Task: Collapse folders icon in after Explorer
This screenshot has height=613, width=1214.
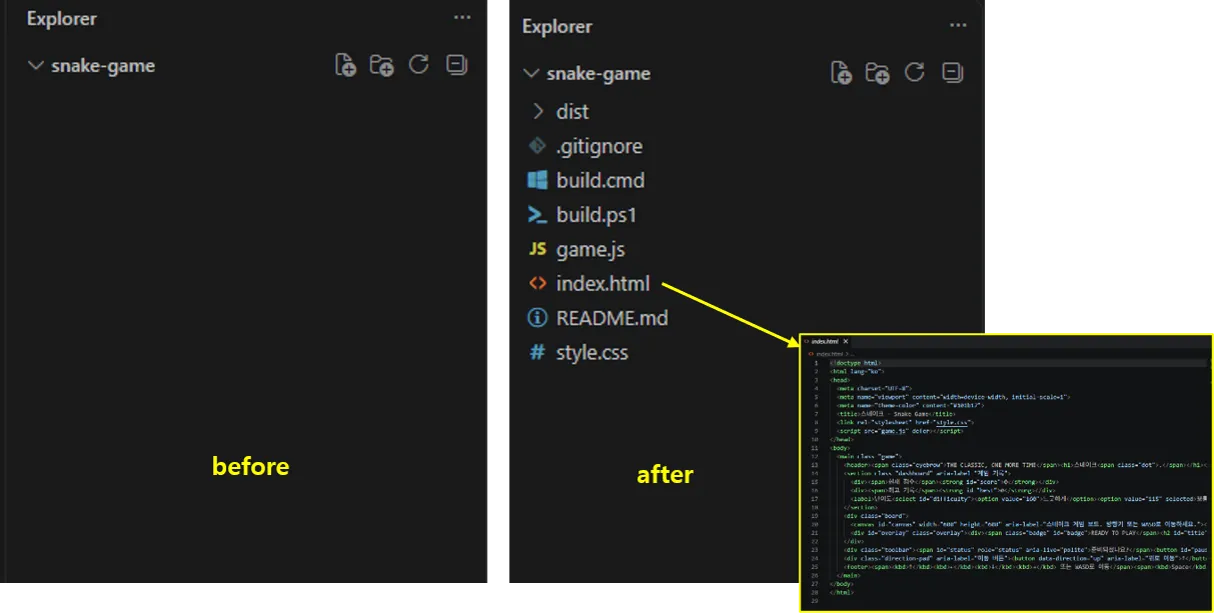Action: click(953, 72)
